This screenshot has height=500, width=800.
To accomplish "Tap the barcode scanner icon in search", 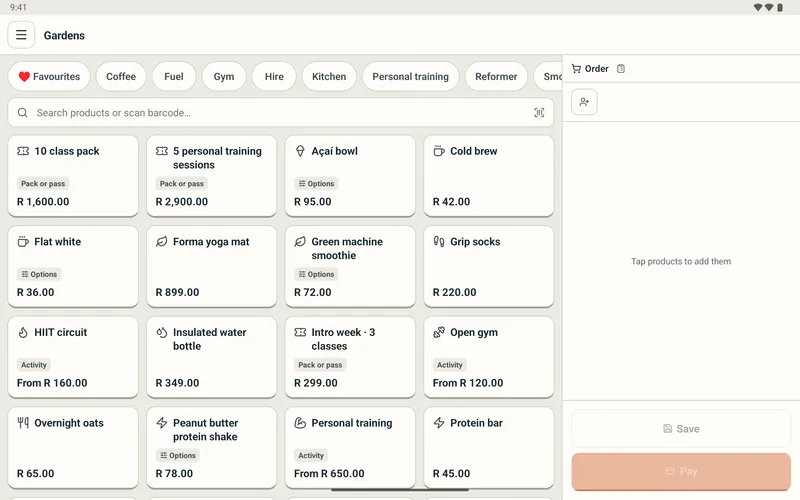I will (539, 113).
